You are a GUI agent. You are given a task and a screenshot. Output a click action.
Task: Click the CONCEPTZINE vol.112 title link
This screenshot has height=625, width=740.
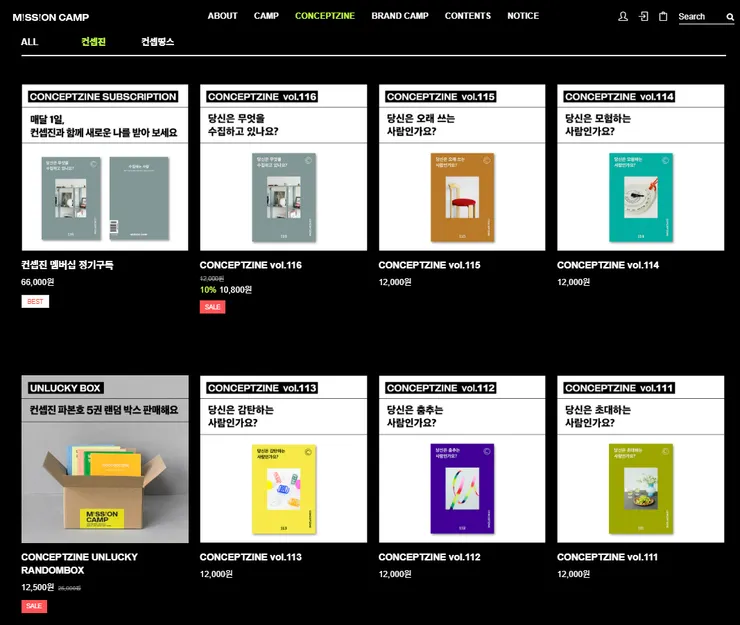tap(429, 557)
